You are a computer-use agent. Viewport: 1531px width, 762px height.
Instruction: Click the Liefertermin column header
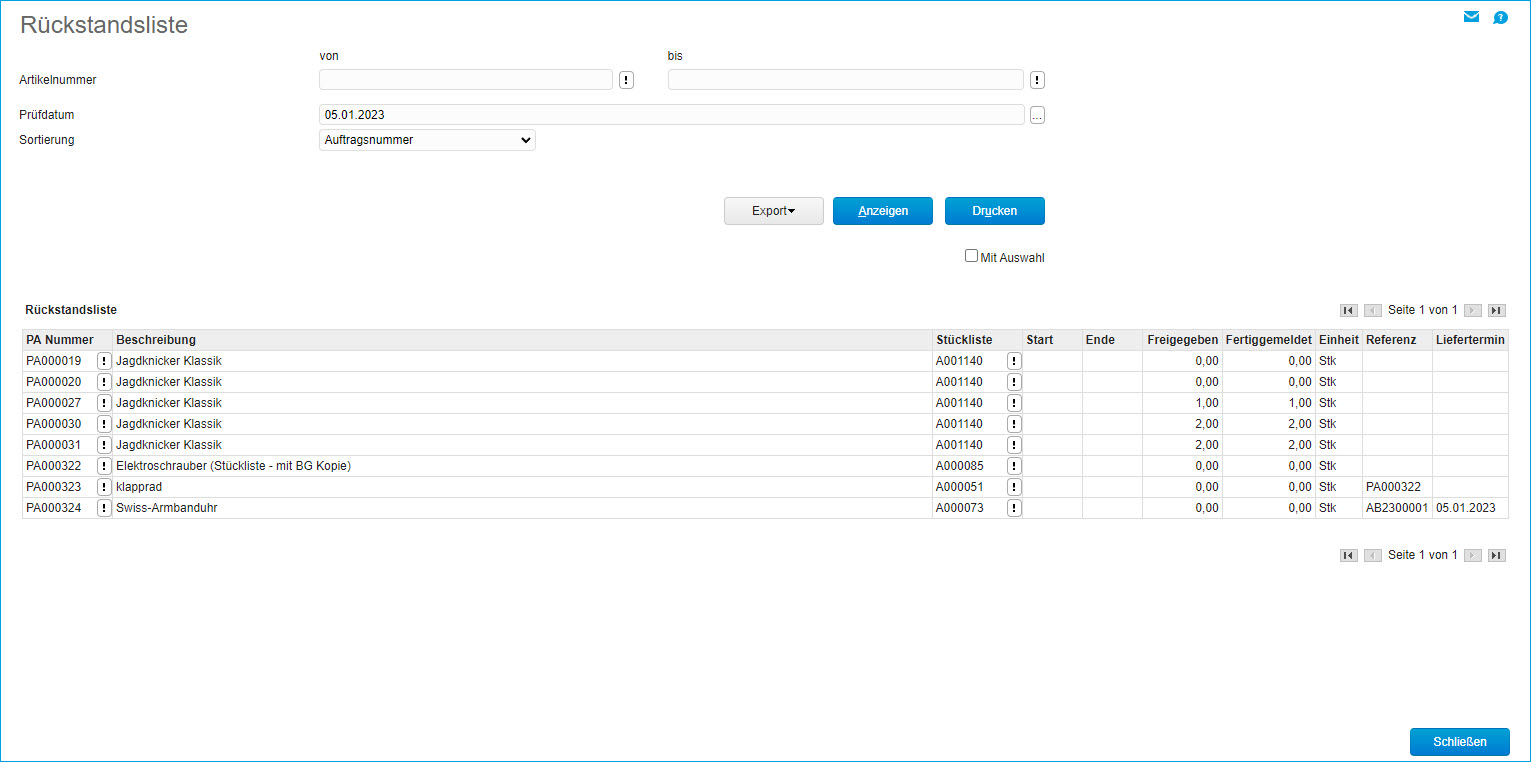coord(1470,340)
